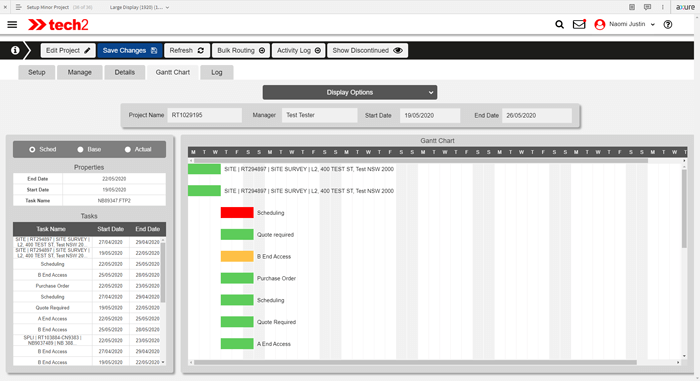Switch to the Log tab

pos(217,72)
